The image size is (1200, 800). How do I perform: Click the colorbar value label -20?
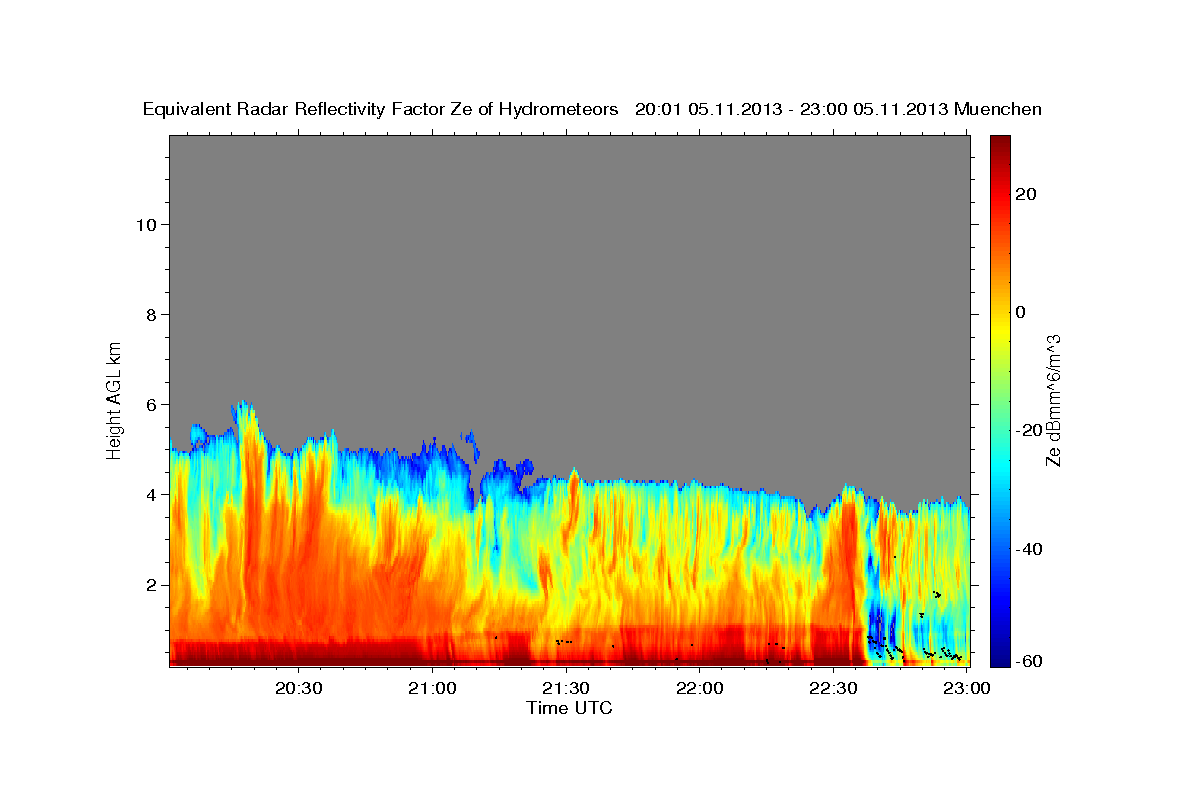1027,430
